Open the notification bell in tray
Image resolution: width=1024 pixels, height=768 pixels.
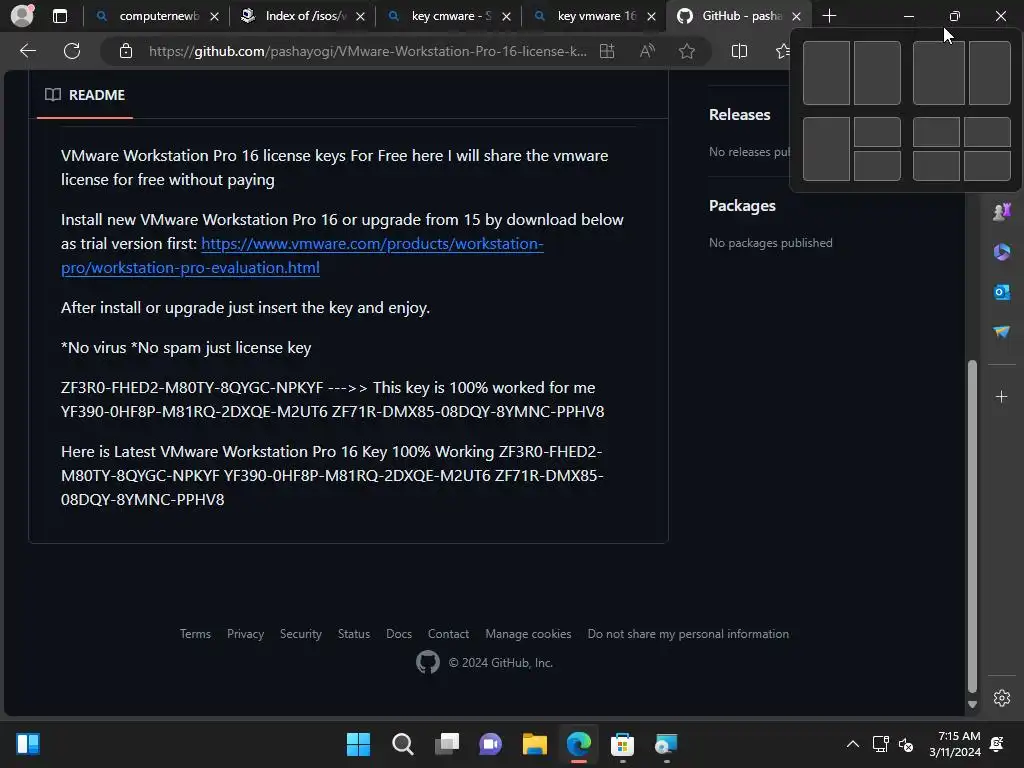click(x=997, y=744)
